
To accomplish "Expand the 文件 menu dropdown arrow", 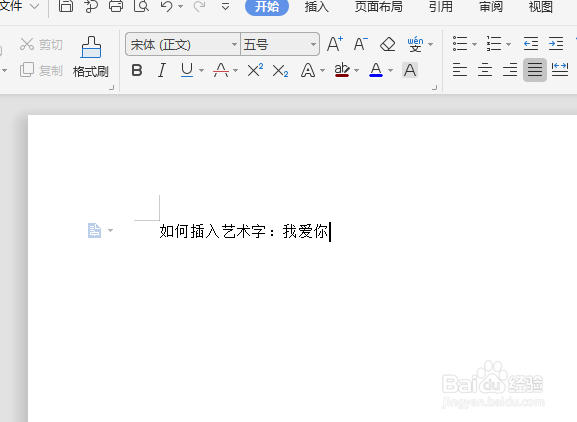I will 34,6.
